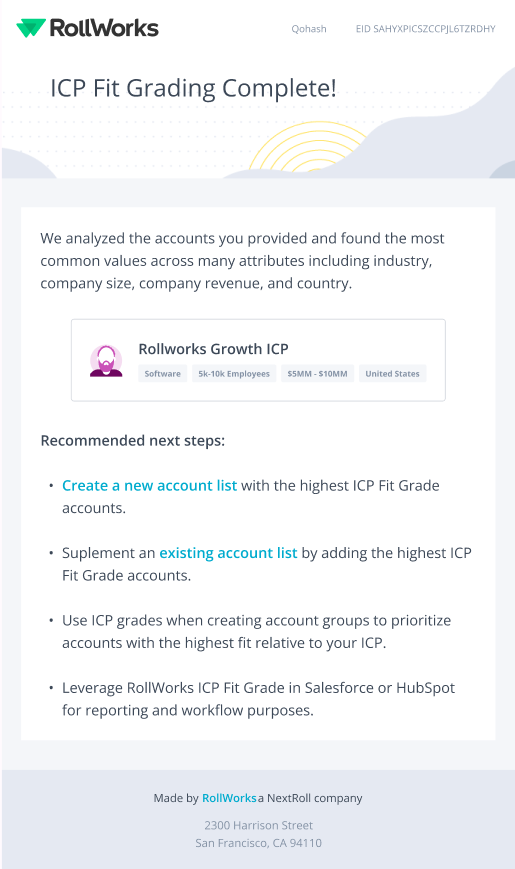Open the Create a new account list link
This screenshot has height=869, width=515.
coord(149,485)
